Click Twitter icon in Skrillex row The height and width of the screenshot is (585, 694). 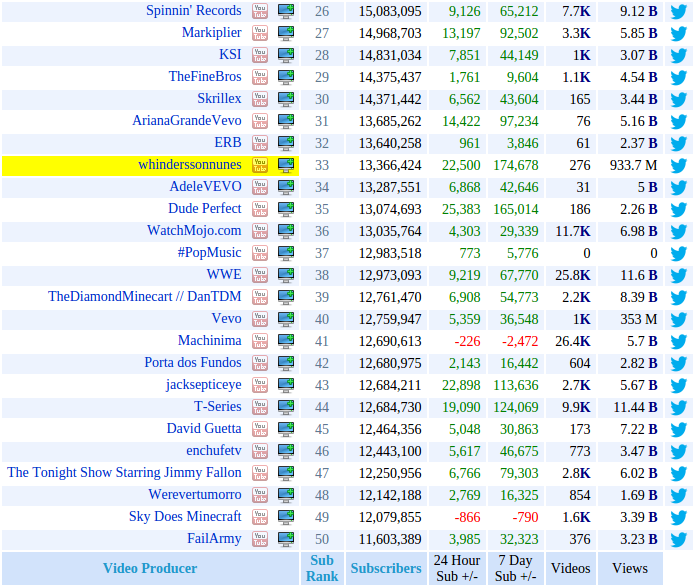pos(679,99)
